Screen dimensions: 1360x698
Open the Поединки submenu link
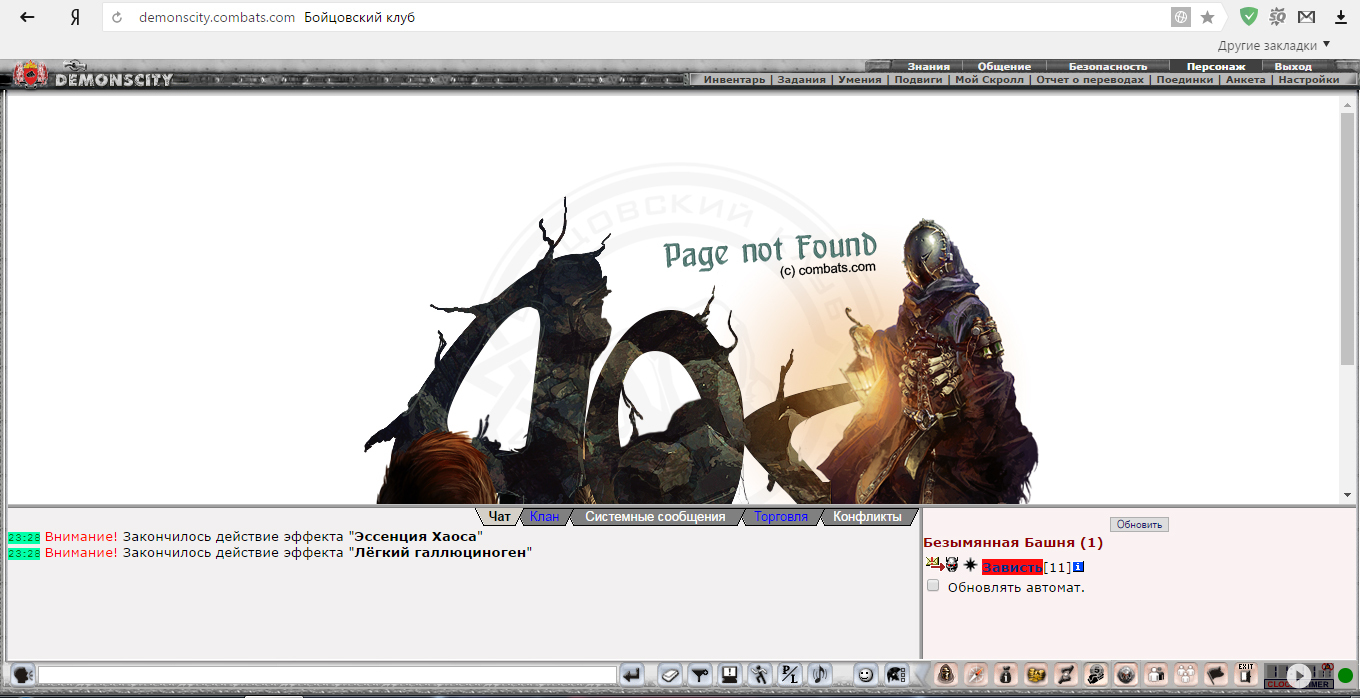(1185, 80)
